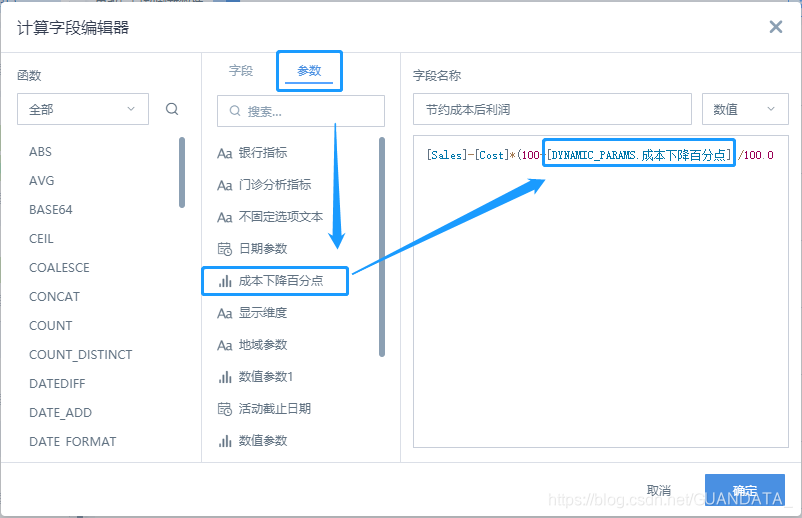The width and height of the screenshot is (802, 518).
Task: Click the Aa icon beside 不固定选项文本
Action: 225,217
